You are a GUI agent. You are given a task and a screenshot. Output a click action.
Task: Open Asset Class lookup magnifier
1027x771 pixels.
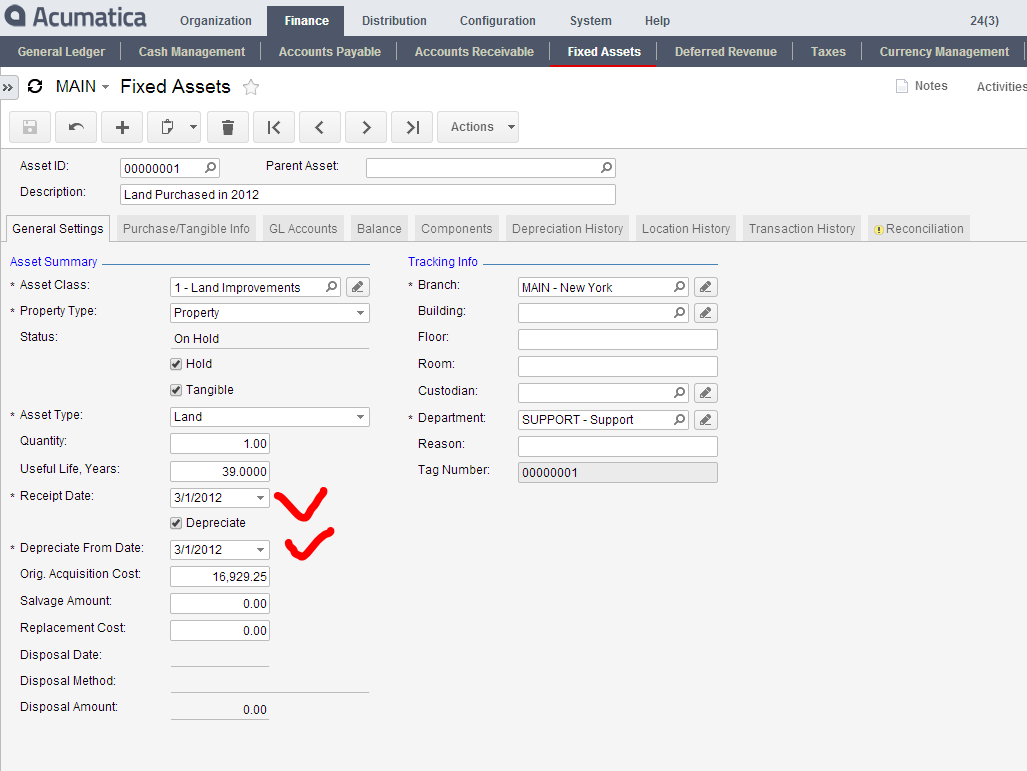331,287
